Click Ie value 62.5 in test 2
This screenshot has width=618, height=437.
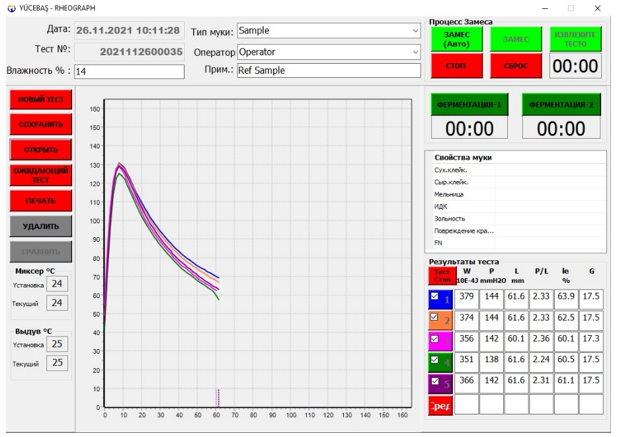[x=566, y=320]
